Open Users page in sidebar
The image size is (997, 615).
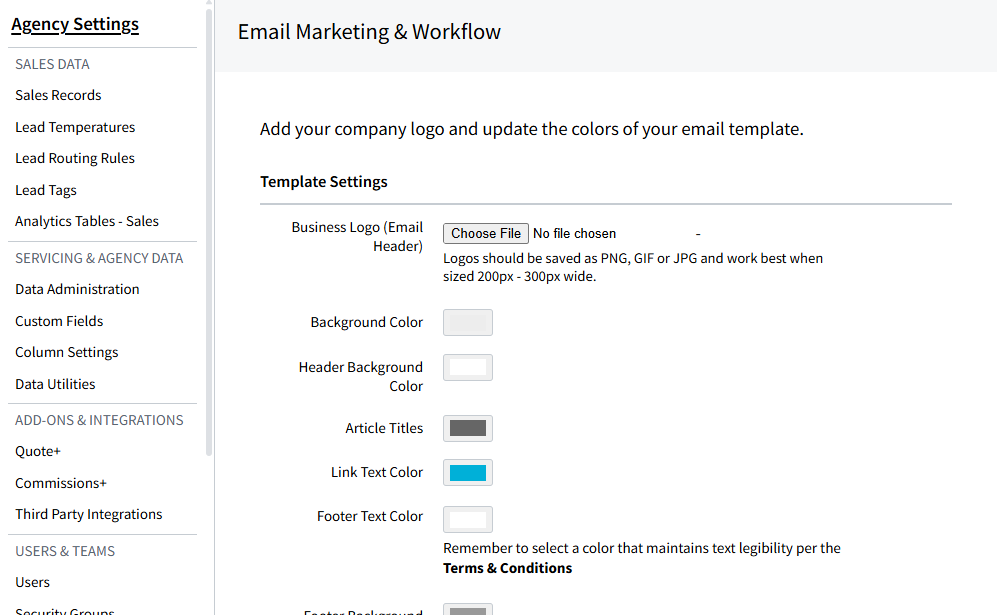32,583
